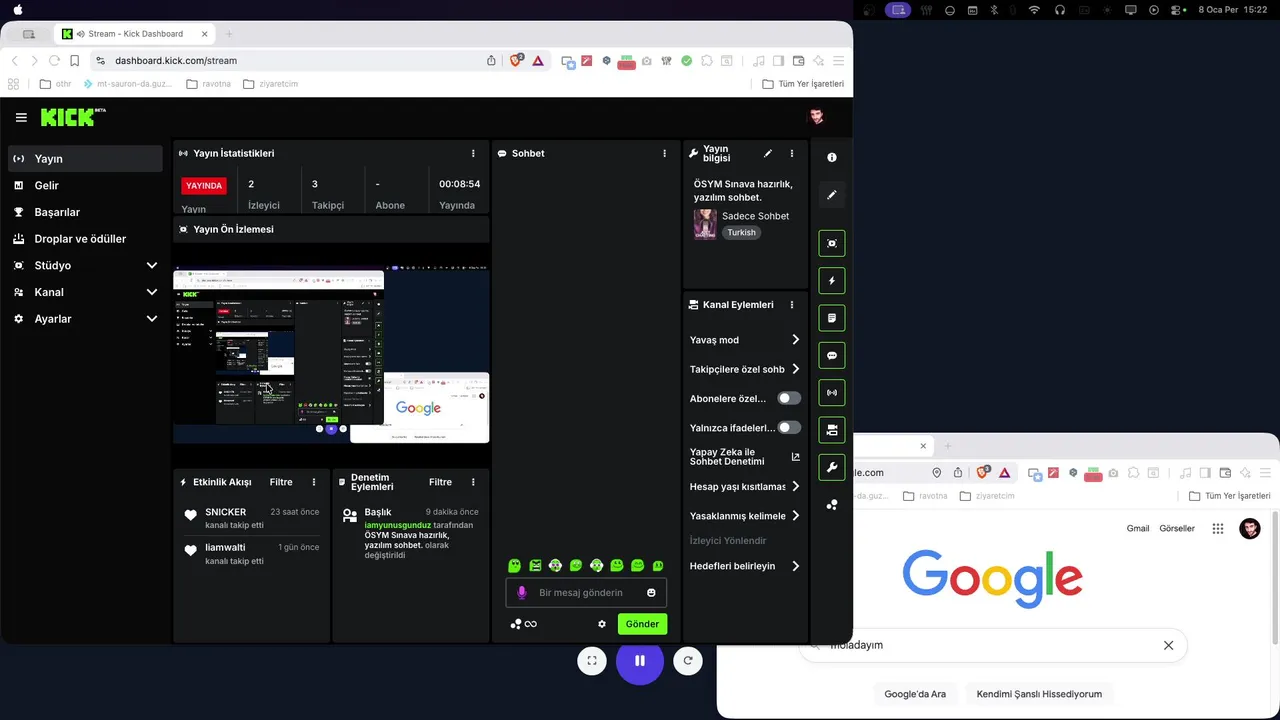Screen dimensions: 1280x720
Task: Toggle the lightning activity feed widget icon
Action: [x=832, y=281]
